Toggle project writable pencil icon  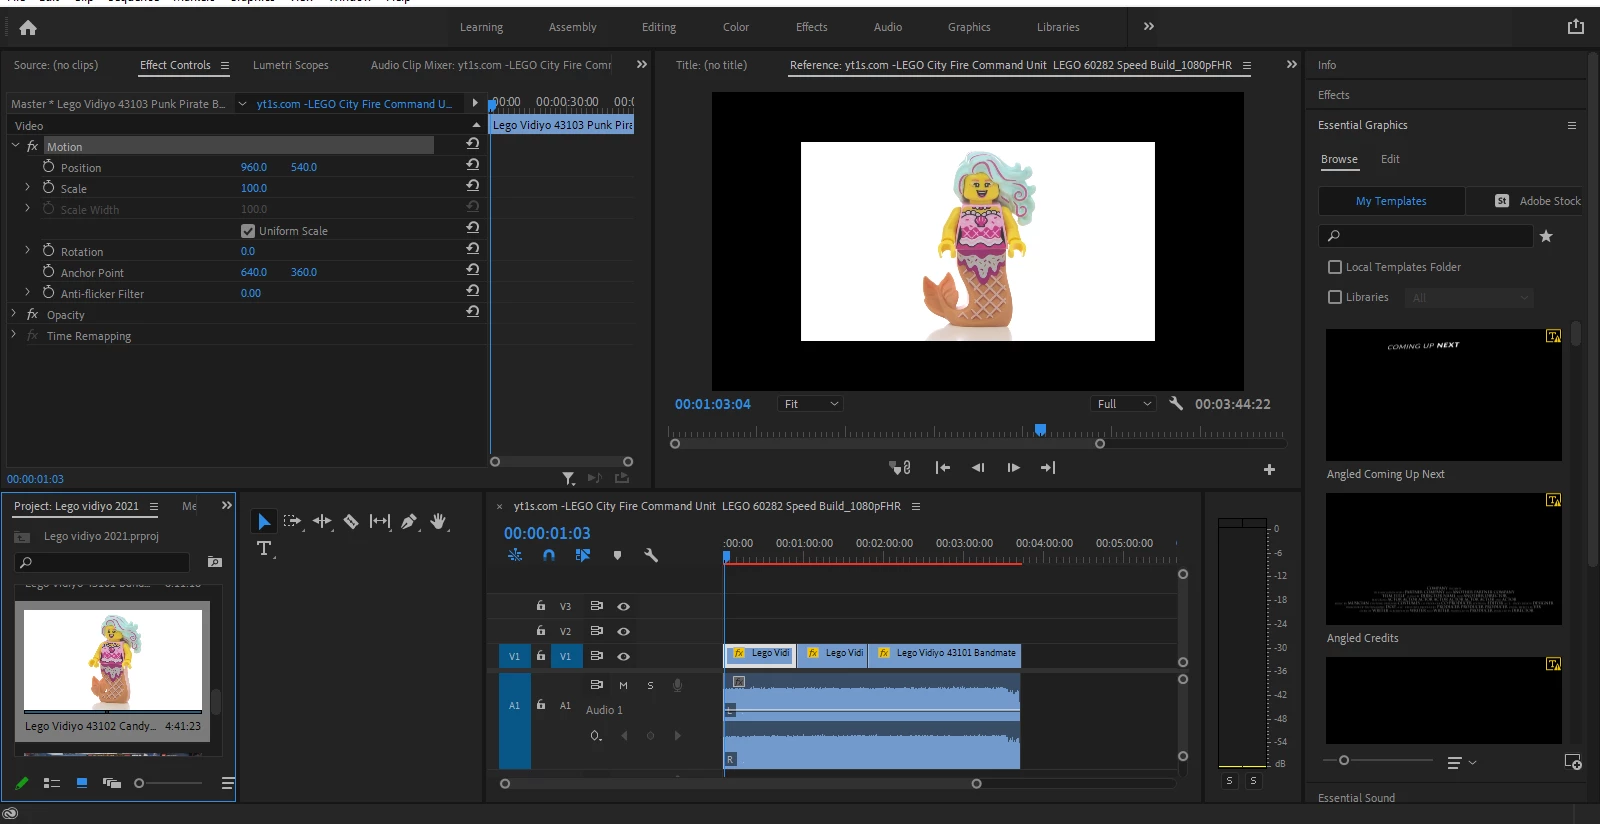[22, 783]
